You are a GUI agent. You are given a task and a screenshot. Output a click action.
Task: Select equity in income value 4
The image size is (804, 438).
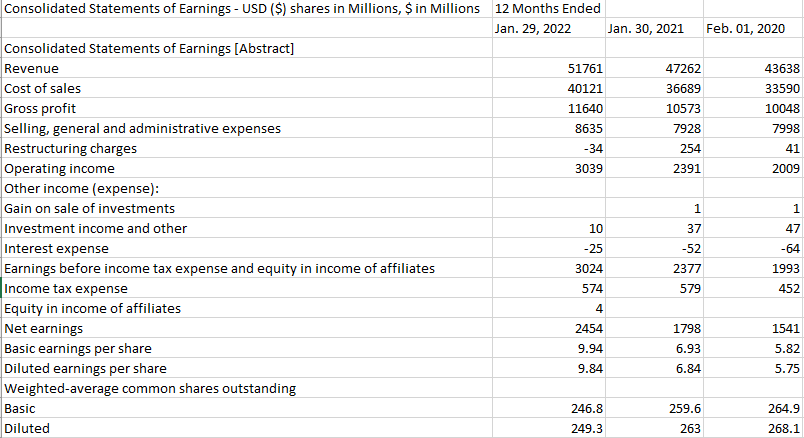pyautogui.click(x=599, y=309)
